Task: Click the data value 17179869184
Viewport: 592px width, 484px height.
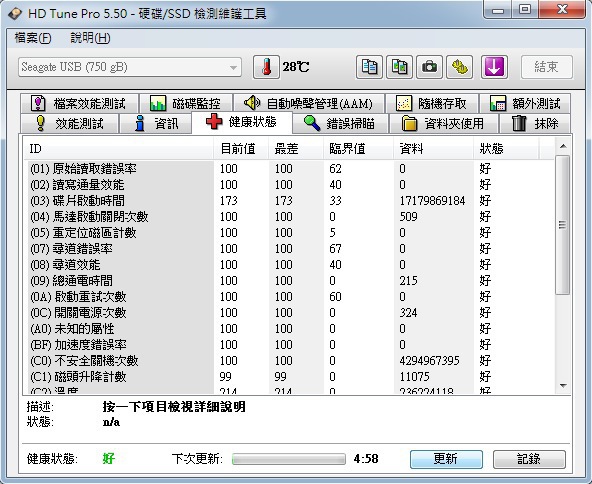Action: coord(432,200)
